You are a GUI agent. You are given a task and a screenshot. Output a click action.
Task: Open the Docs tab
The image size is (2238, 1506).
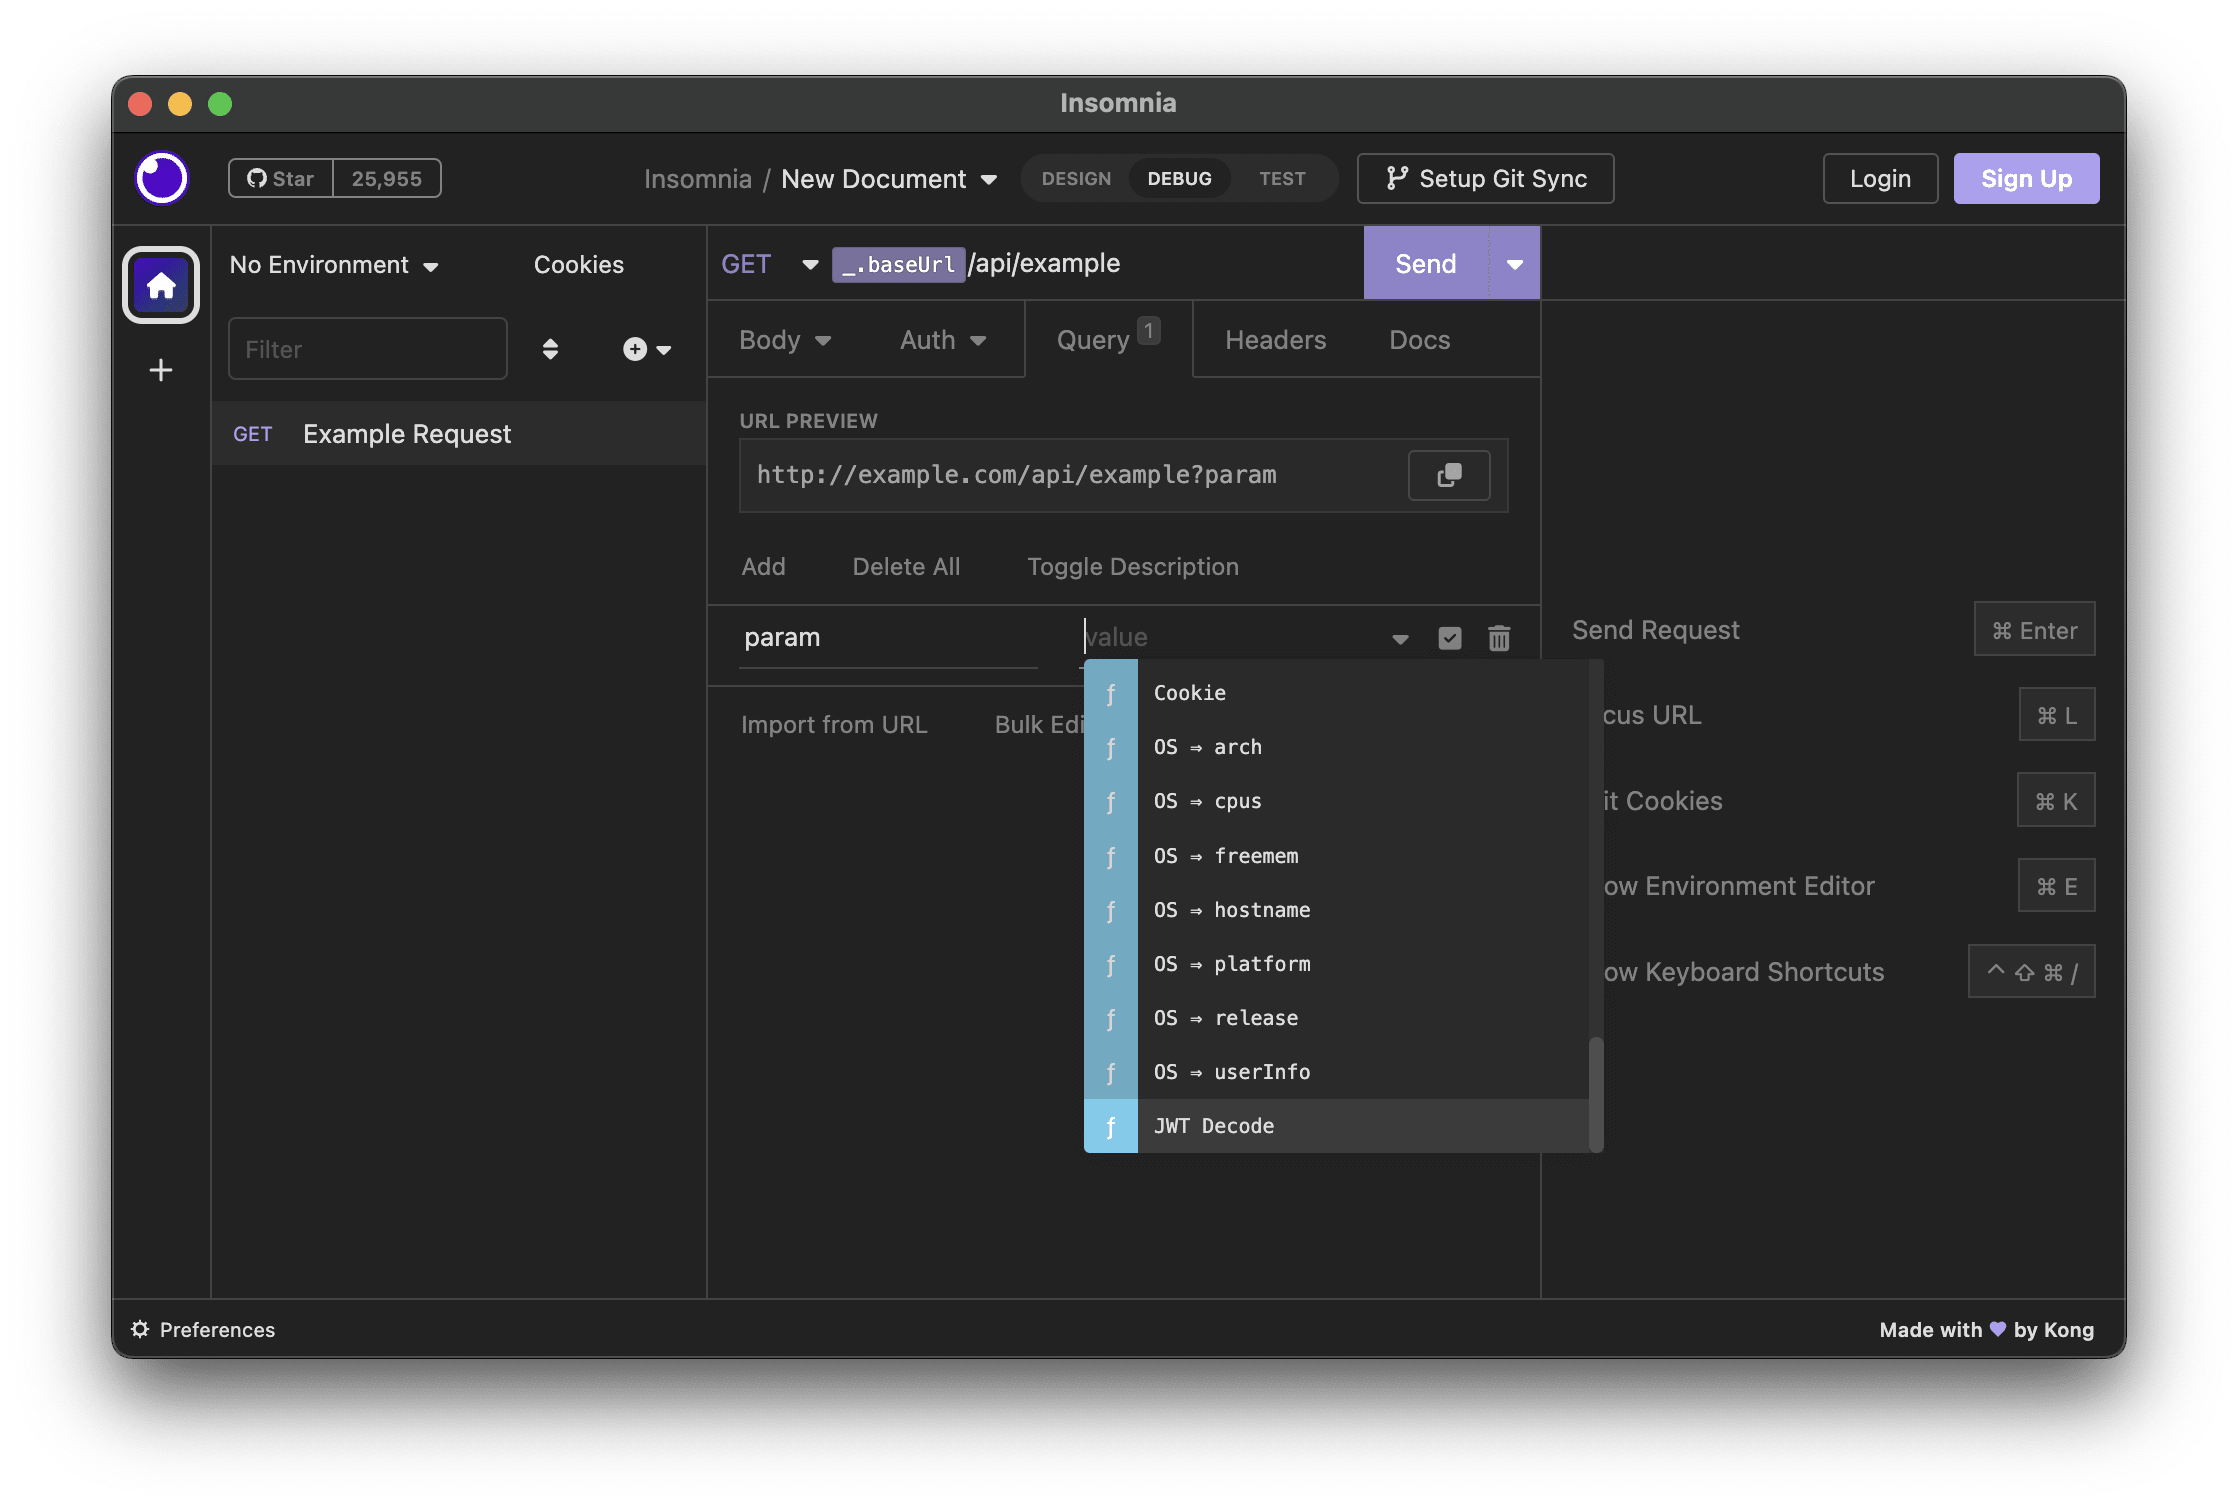click(1419, 340)
